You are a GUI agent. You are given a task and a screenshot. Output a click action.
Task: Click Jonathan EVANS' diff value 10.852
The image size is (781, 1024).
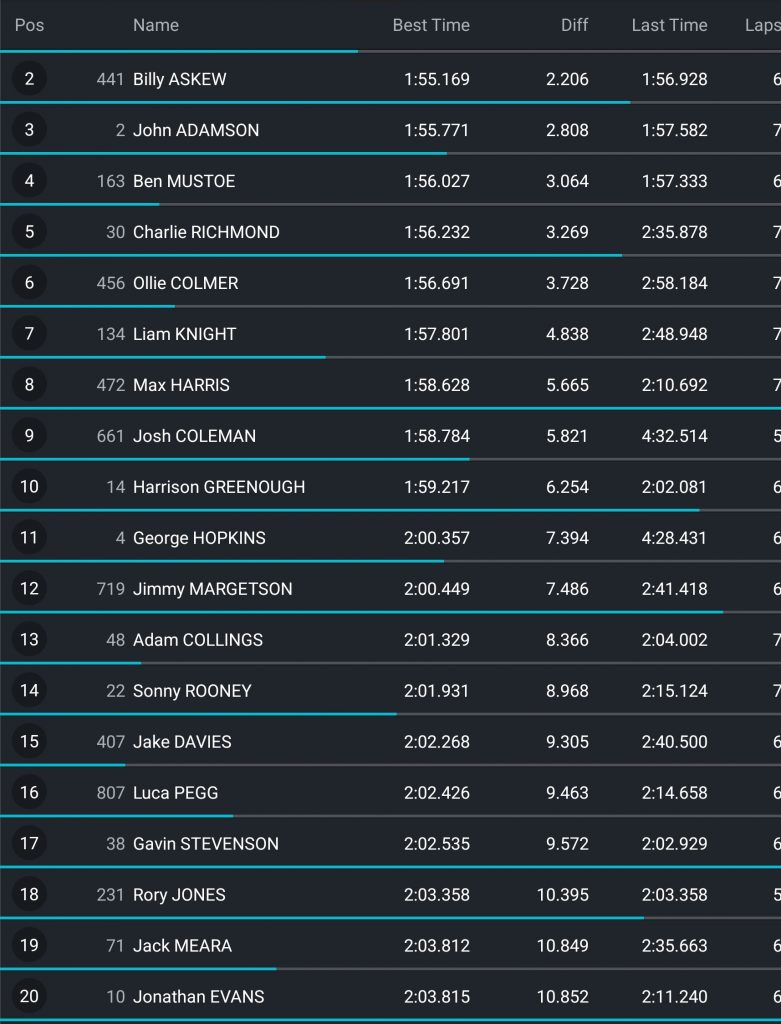[563, 996]
